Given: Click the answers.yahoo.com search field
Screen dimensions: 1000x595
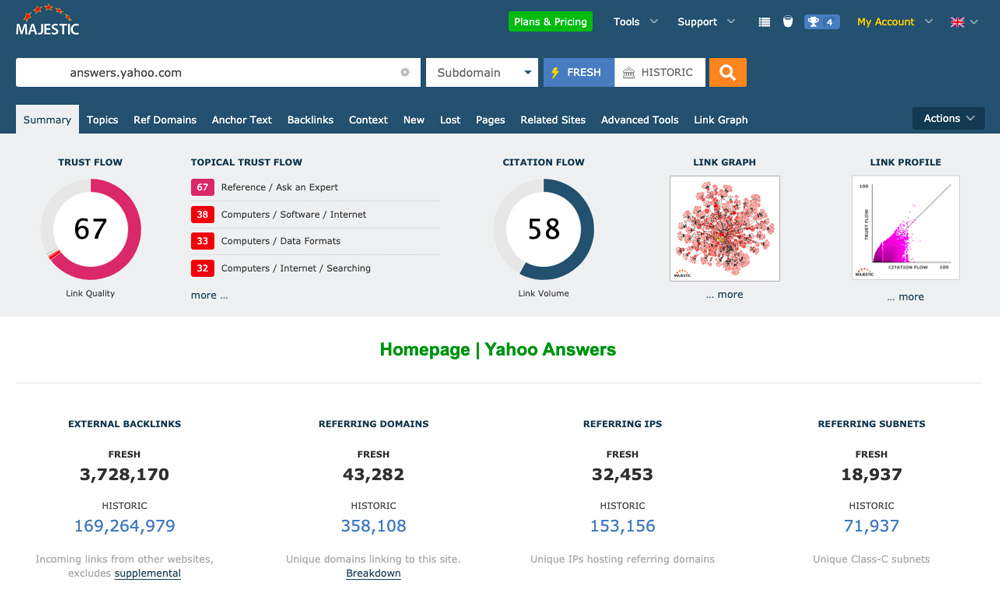Looking at the screenshot, I should [x=218, y=72].
